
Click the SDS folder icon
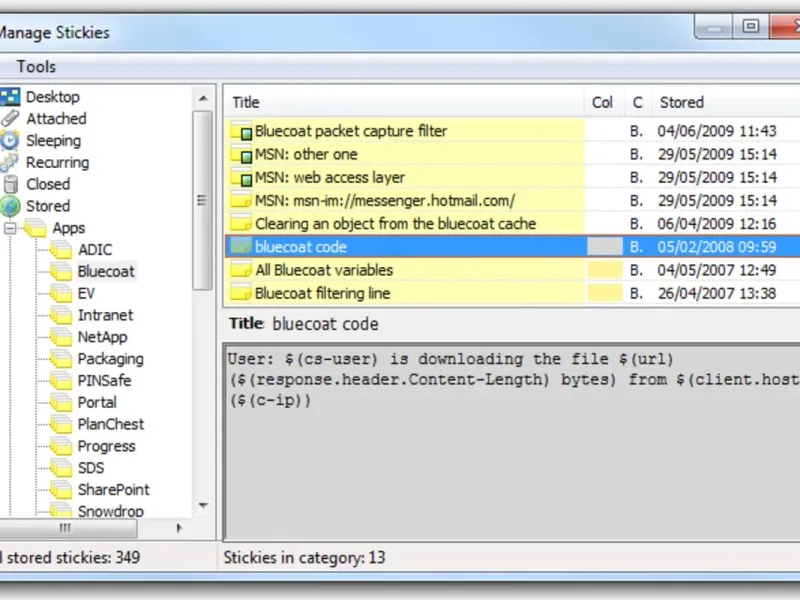[x=61, y=468]
